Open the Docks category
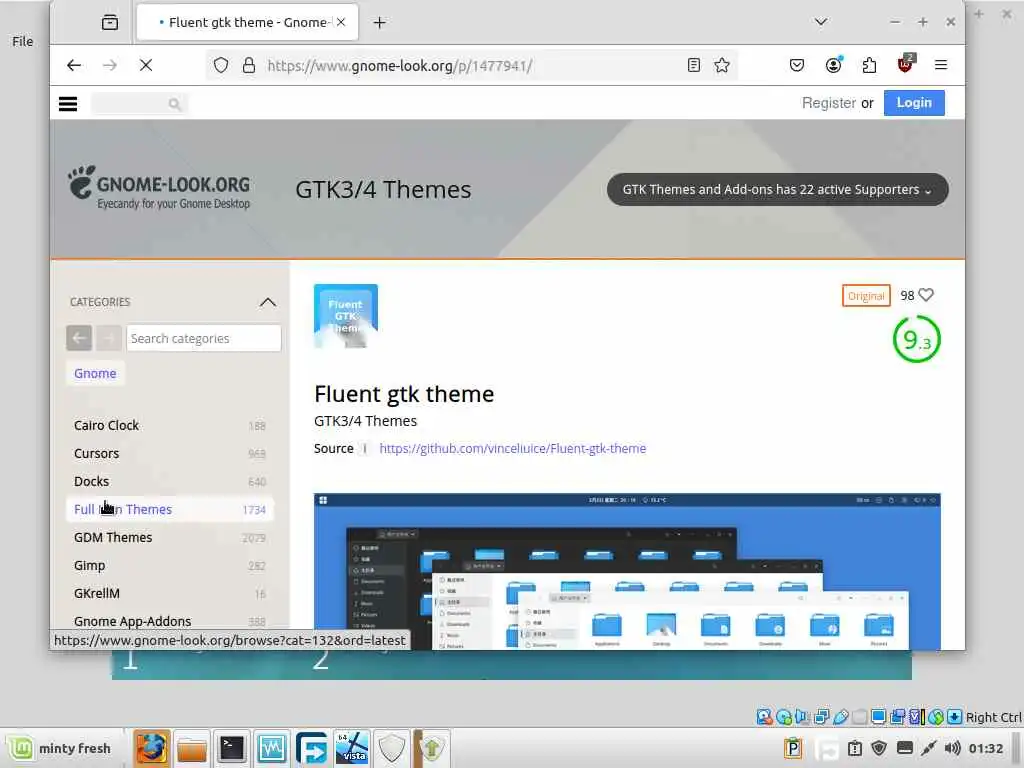The height and width of the screenshot is (768, 1024). point(170,482)
